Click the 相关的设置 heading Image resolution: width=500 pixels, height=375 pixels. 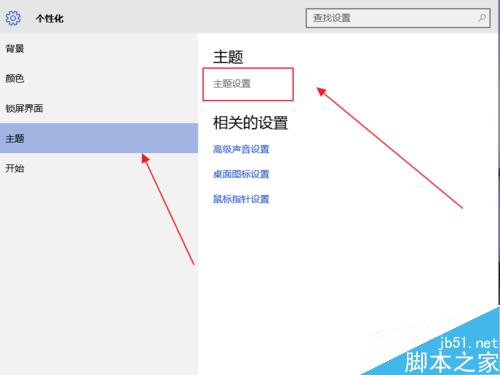pos(250,123)
